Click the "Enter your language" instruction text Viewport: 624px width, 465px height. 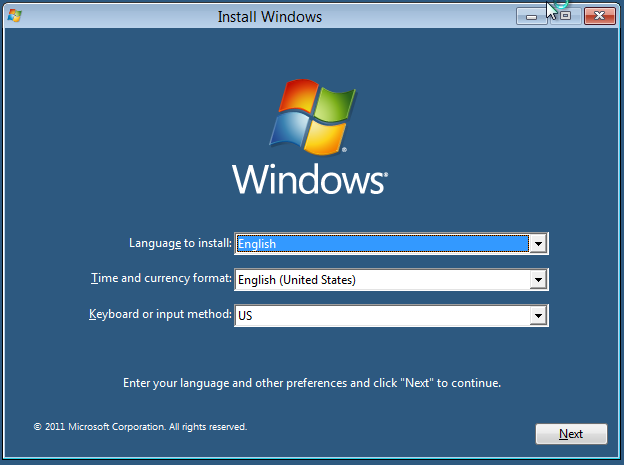(x=312, y=383)
